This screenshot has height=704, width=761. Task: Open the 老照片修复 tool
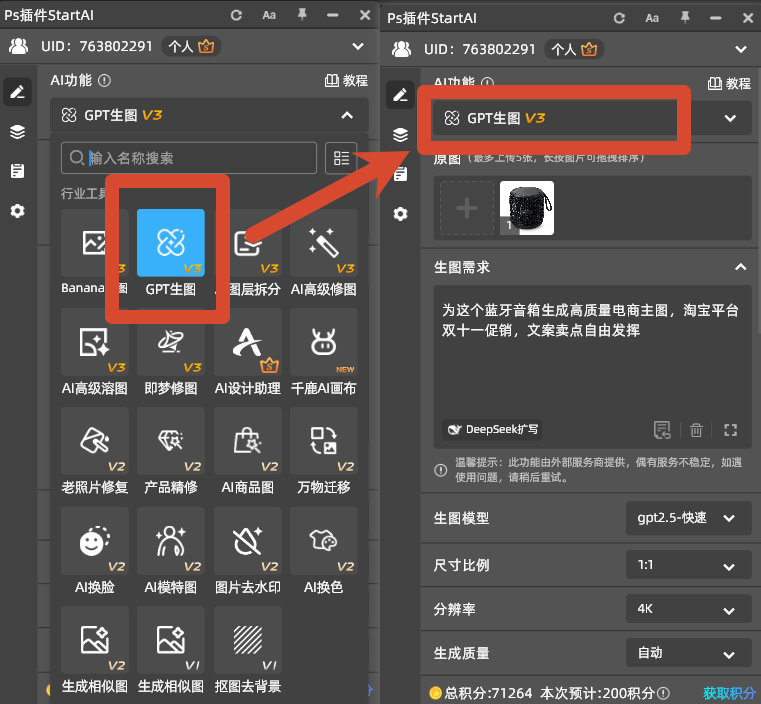click(95, 441)
